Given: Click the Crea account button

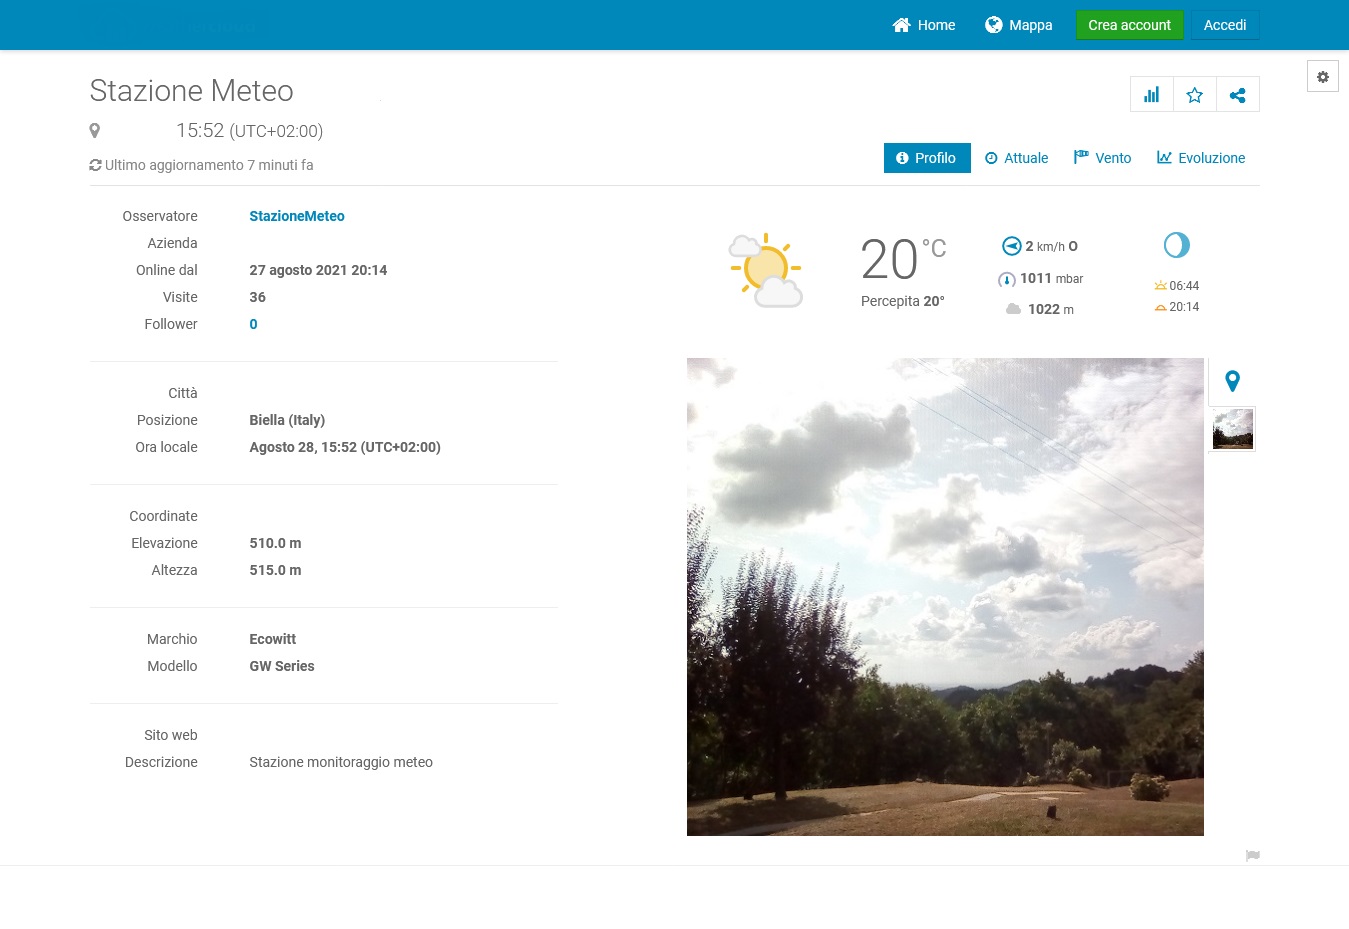Looking at the screenshot, I should click(1130, 25).
